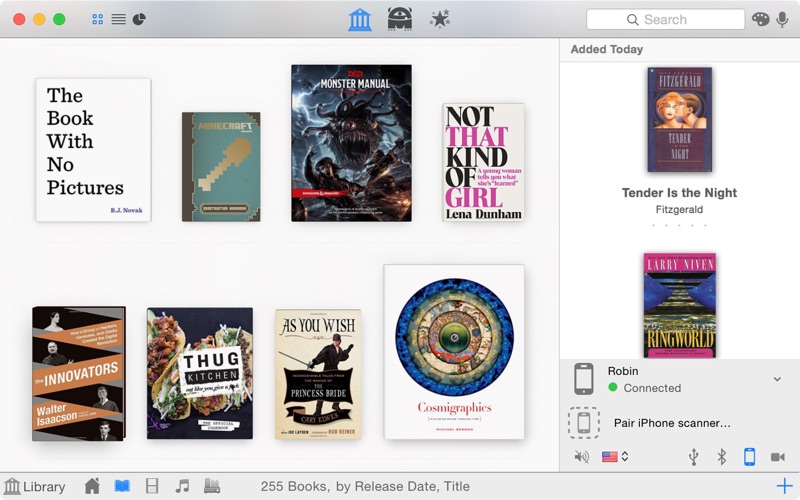Image resolution: width=800 pixels, height=500 pixels.
Task: Add a new item with plus button
Action: [x=784, y=486]
